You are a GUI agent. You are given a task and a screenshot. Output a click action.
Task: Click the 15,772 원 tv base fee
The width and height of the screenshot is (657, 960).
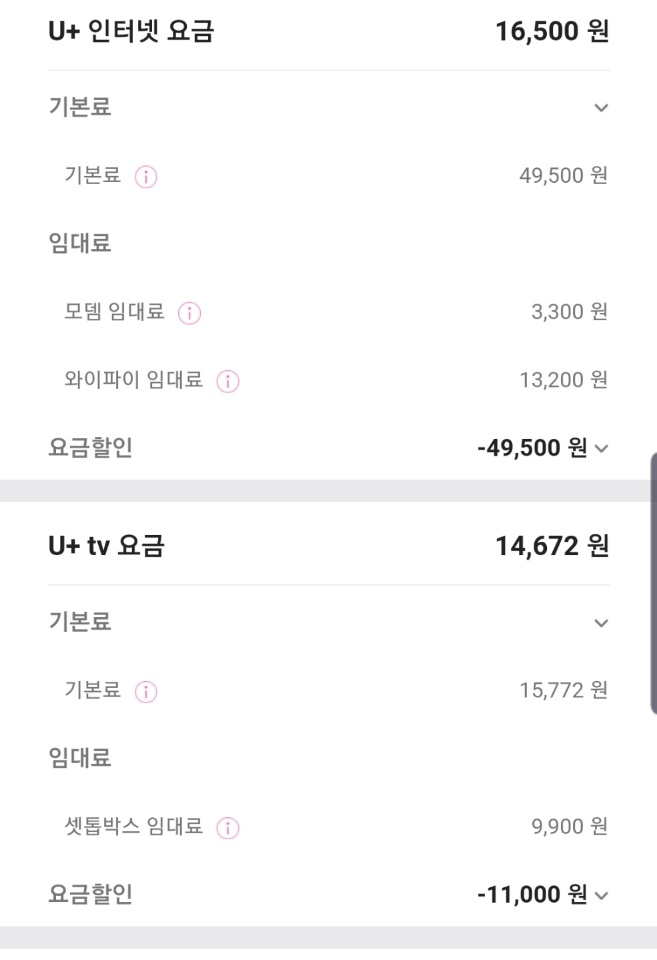561,691
